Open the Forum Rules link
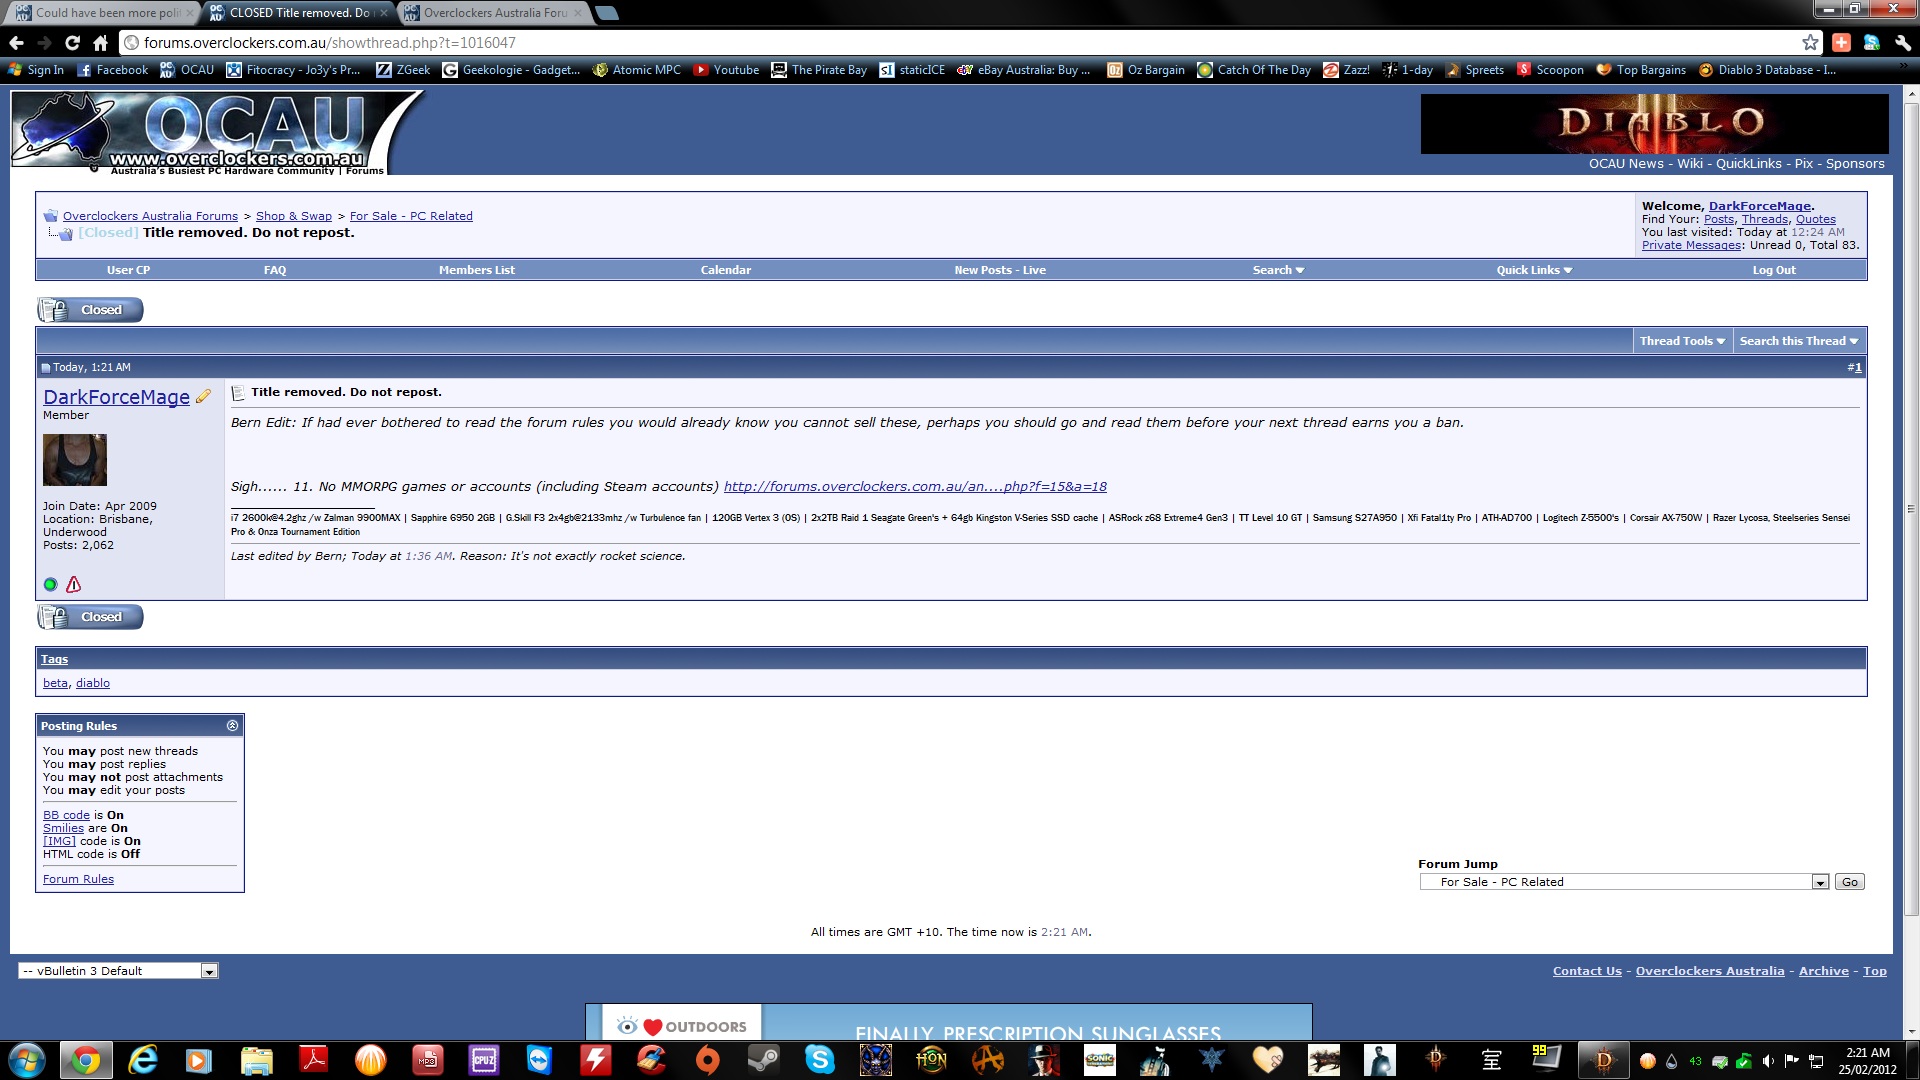The width and height of the screenshot is (1920, 1080). (78, 879)
